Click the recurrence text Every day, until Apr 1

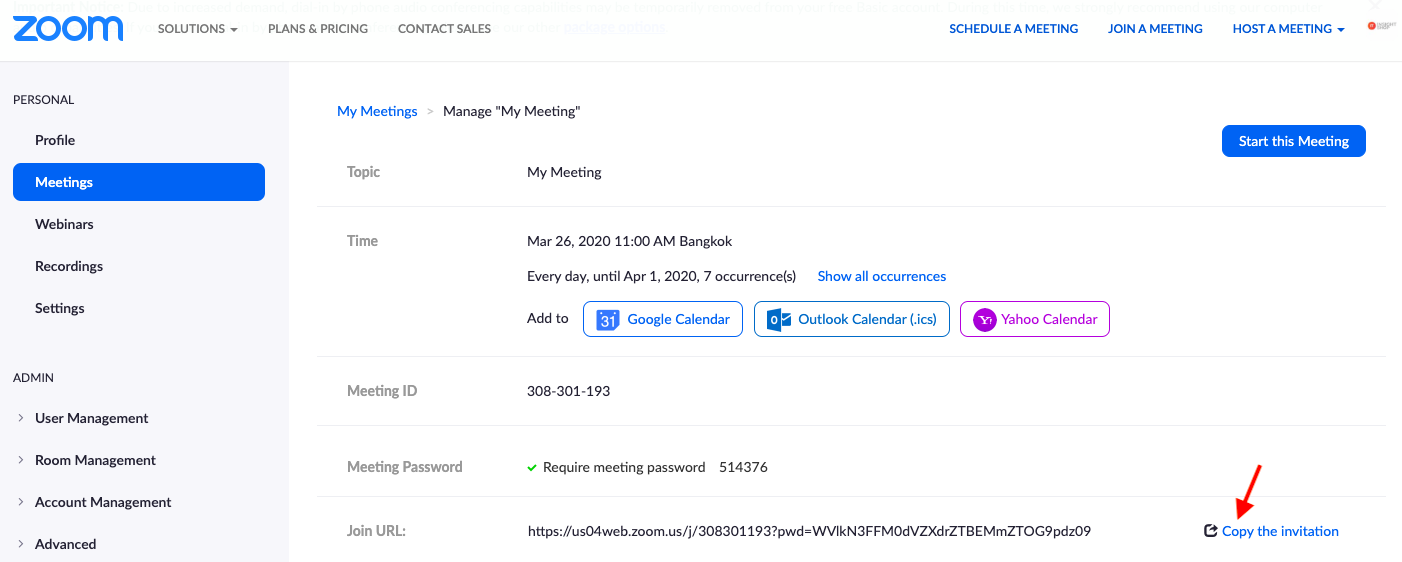tap(661, 276)
